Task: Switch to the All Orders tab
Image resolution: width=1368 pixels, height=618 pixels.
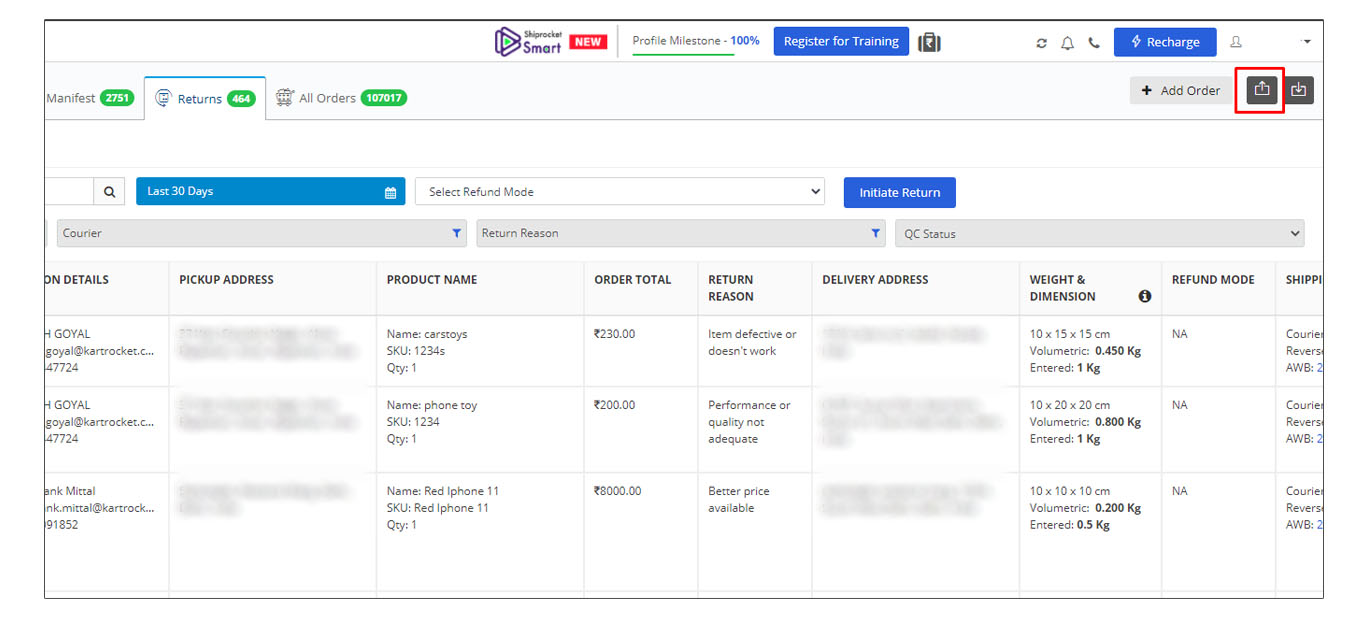Action: point(341,98)
